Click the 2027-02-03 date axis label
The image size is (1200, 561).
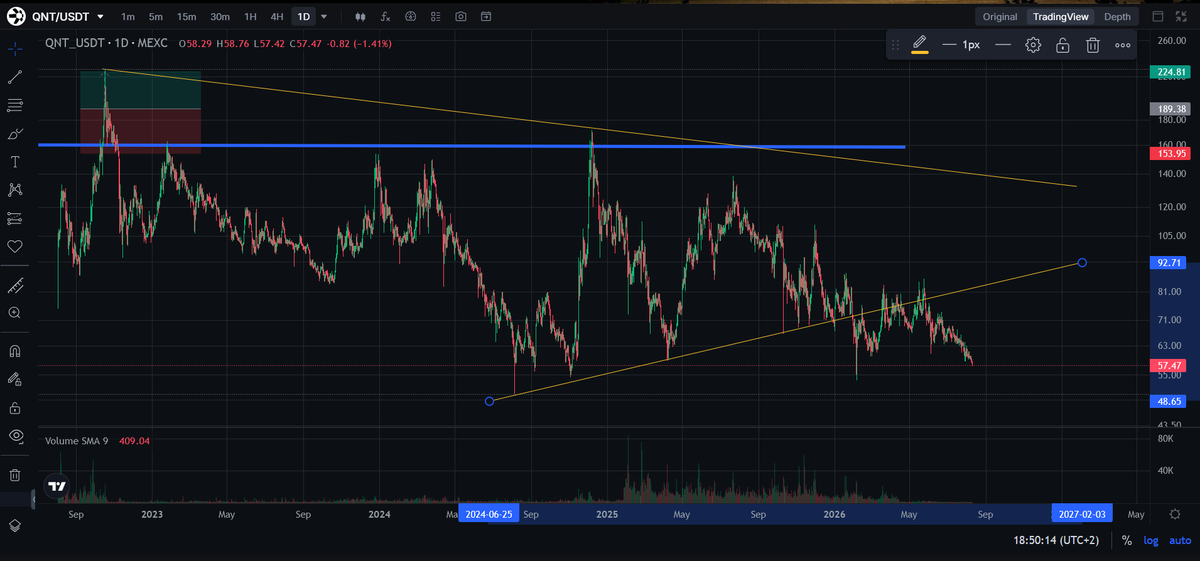point(1081,514)
